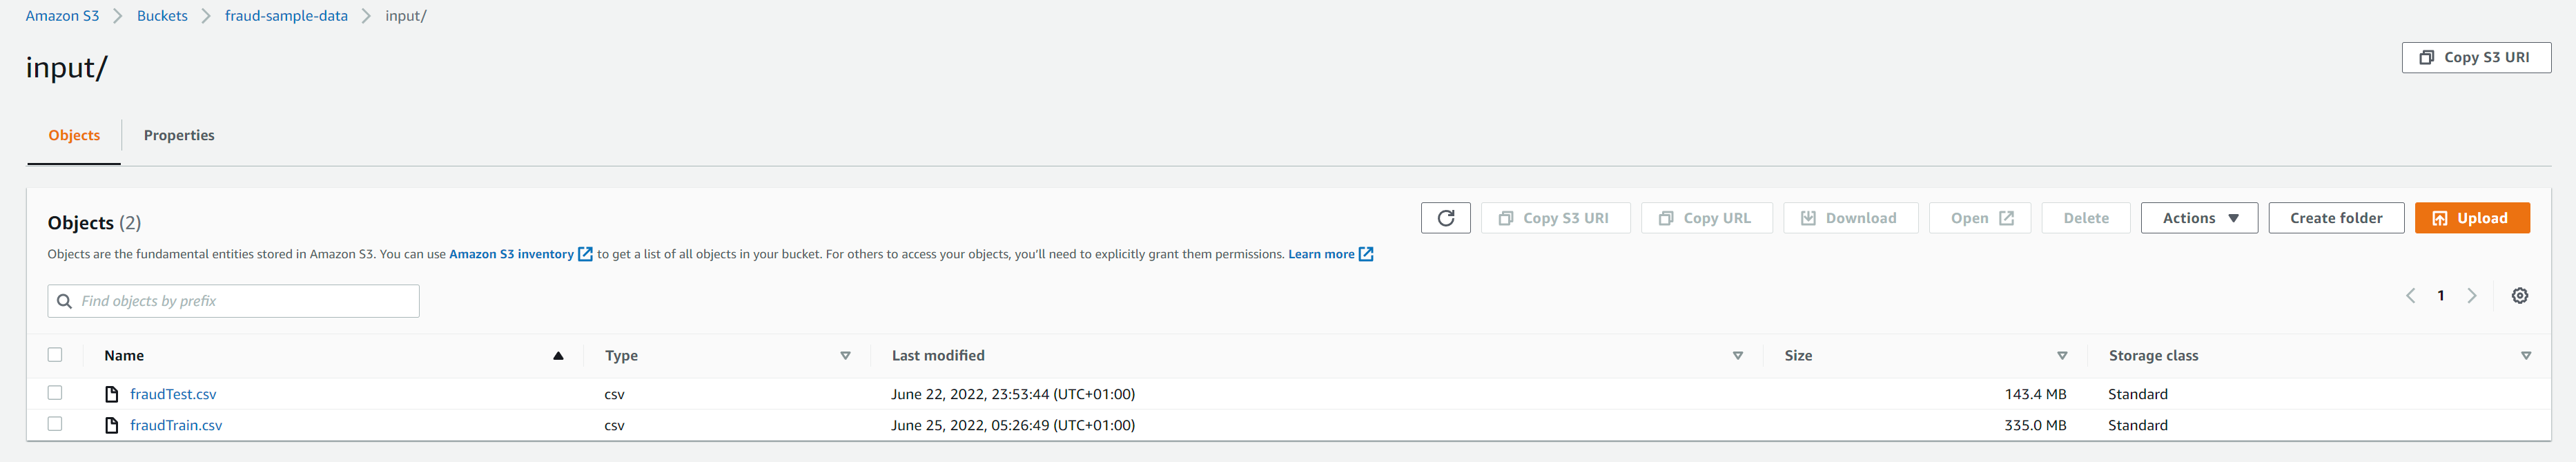
Task: Switch to the Properties tab
Action: point(179,136)
